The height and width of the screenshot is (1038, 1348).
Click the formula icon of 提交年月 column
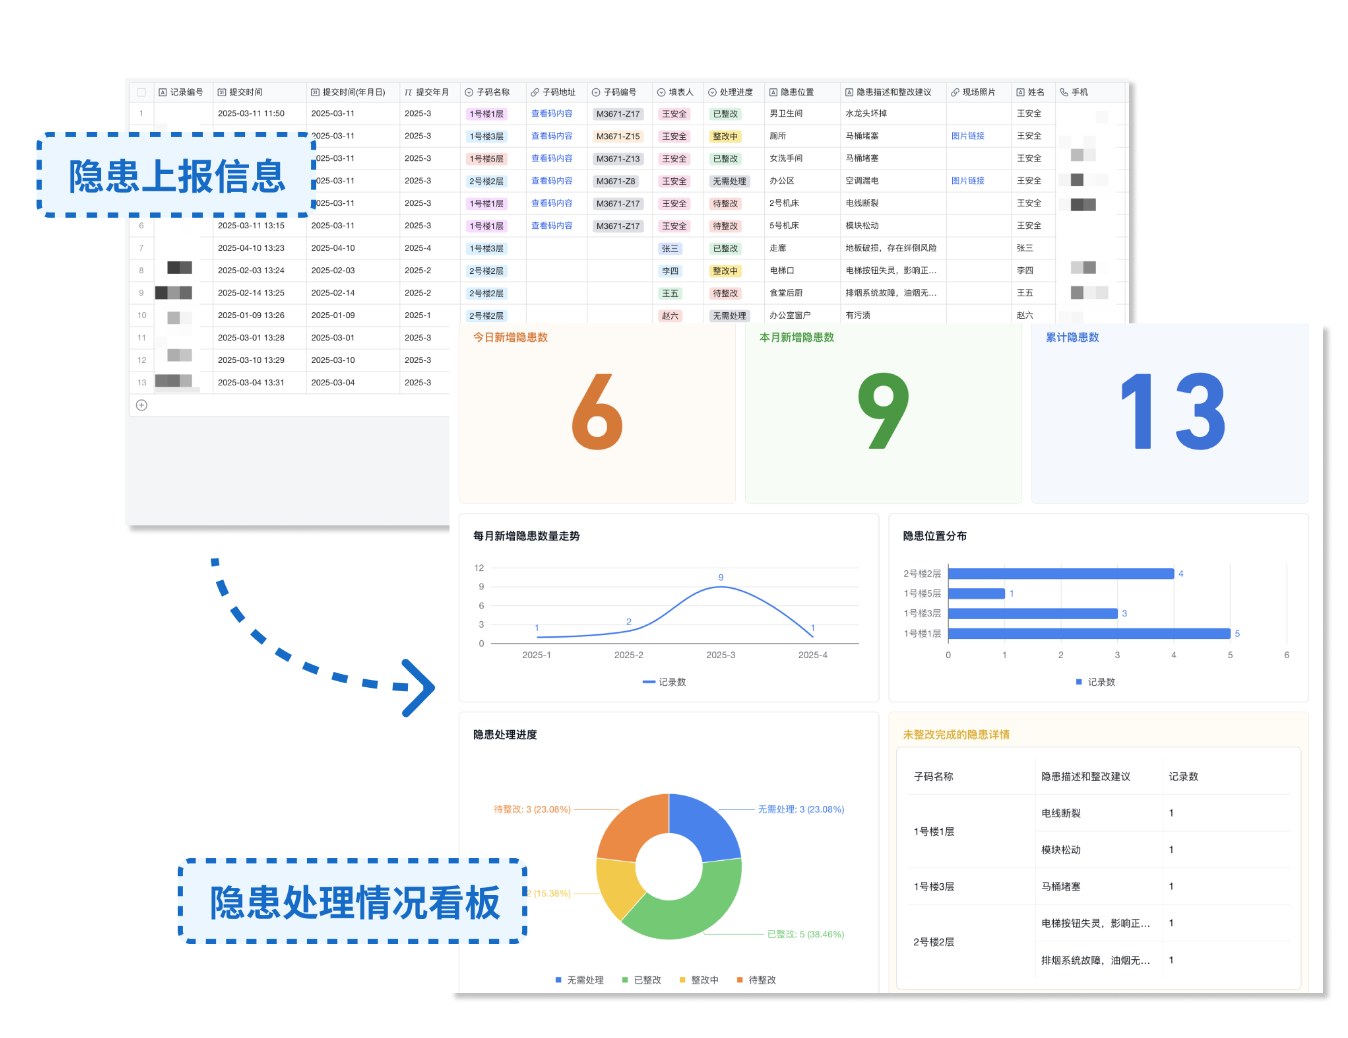[408, 92]
